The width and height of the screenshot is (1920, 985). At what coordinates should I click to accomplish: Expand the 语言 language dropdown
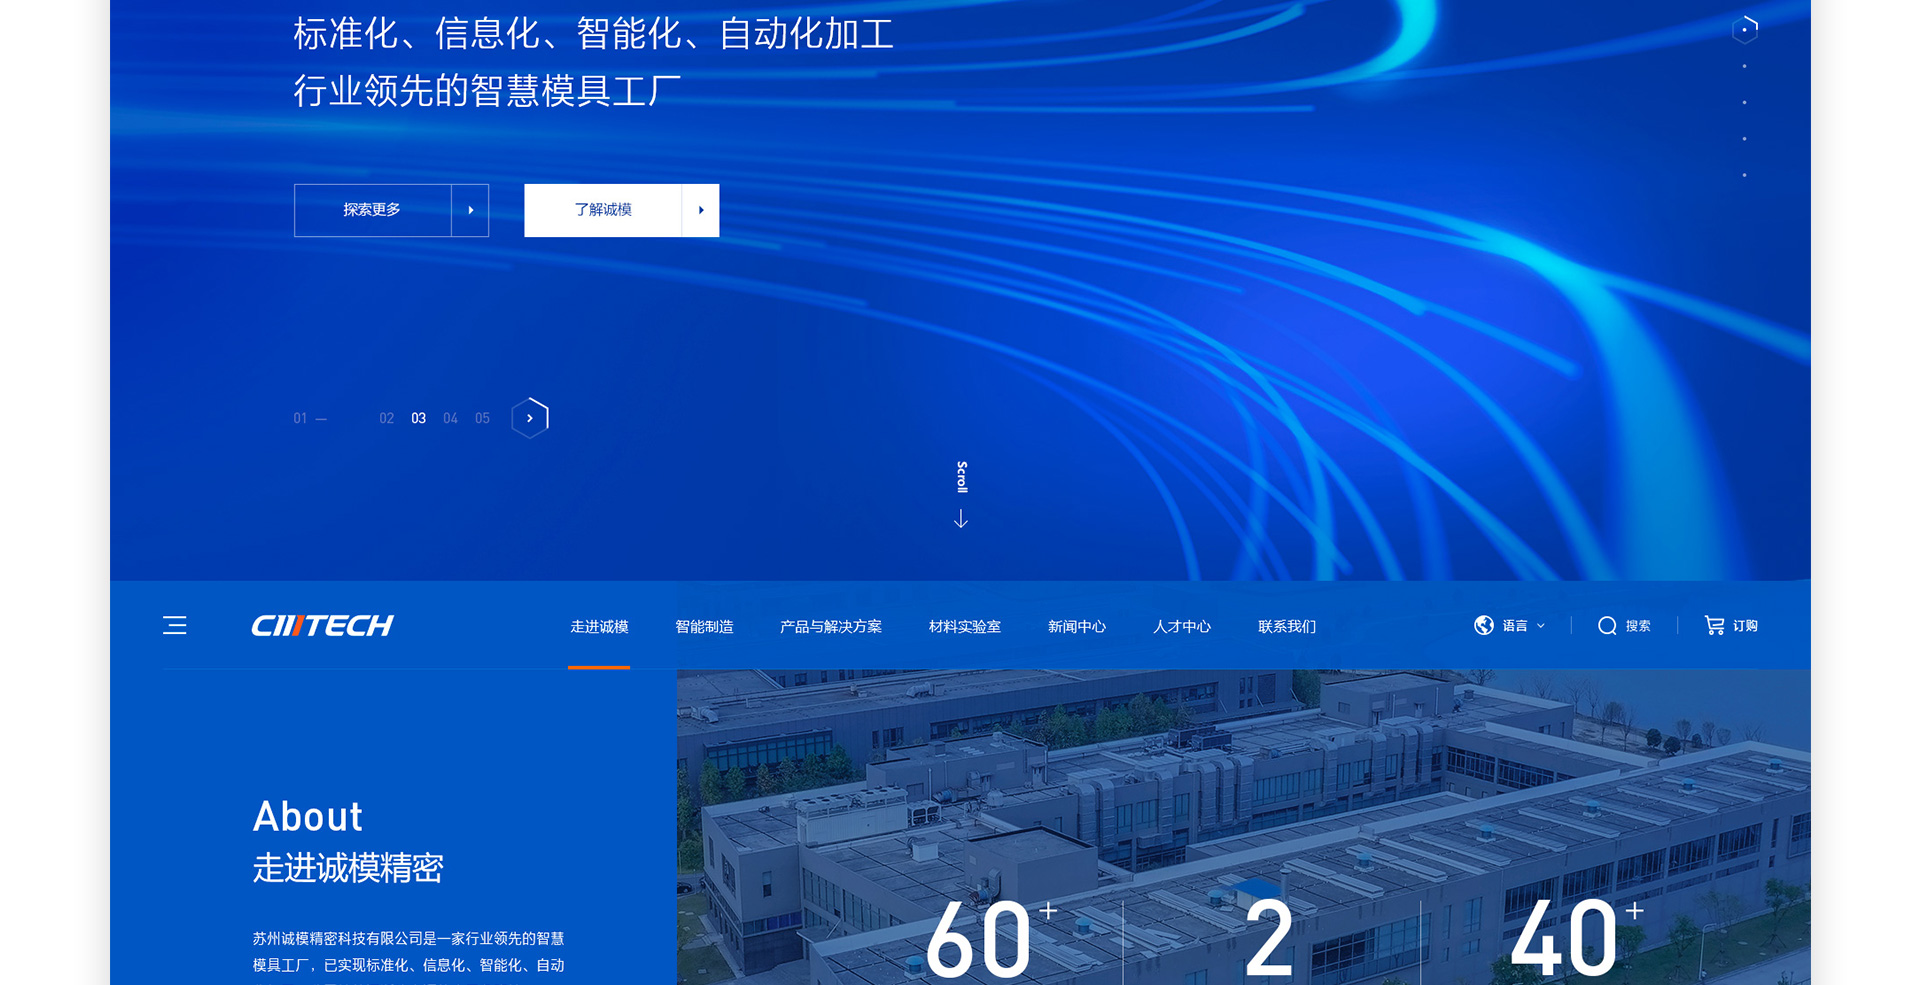click(1524, 626)
